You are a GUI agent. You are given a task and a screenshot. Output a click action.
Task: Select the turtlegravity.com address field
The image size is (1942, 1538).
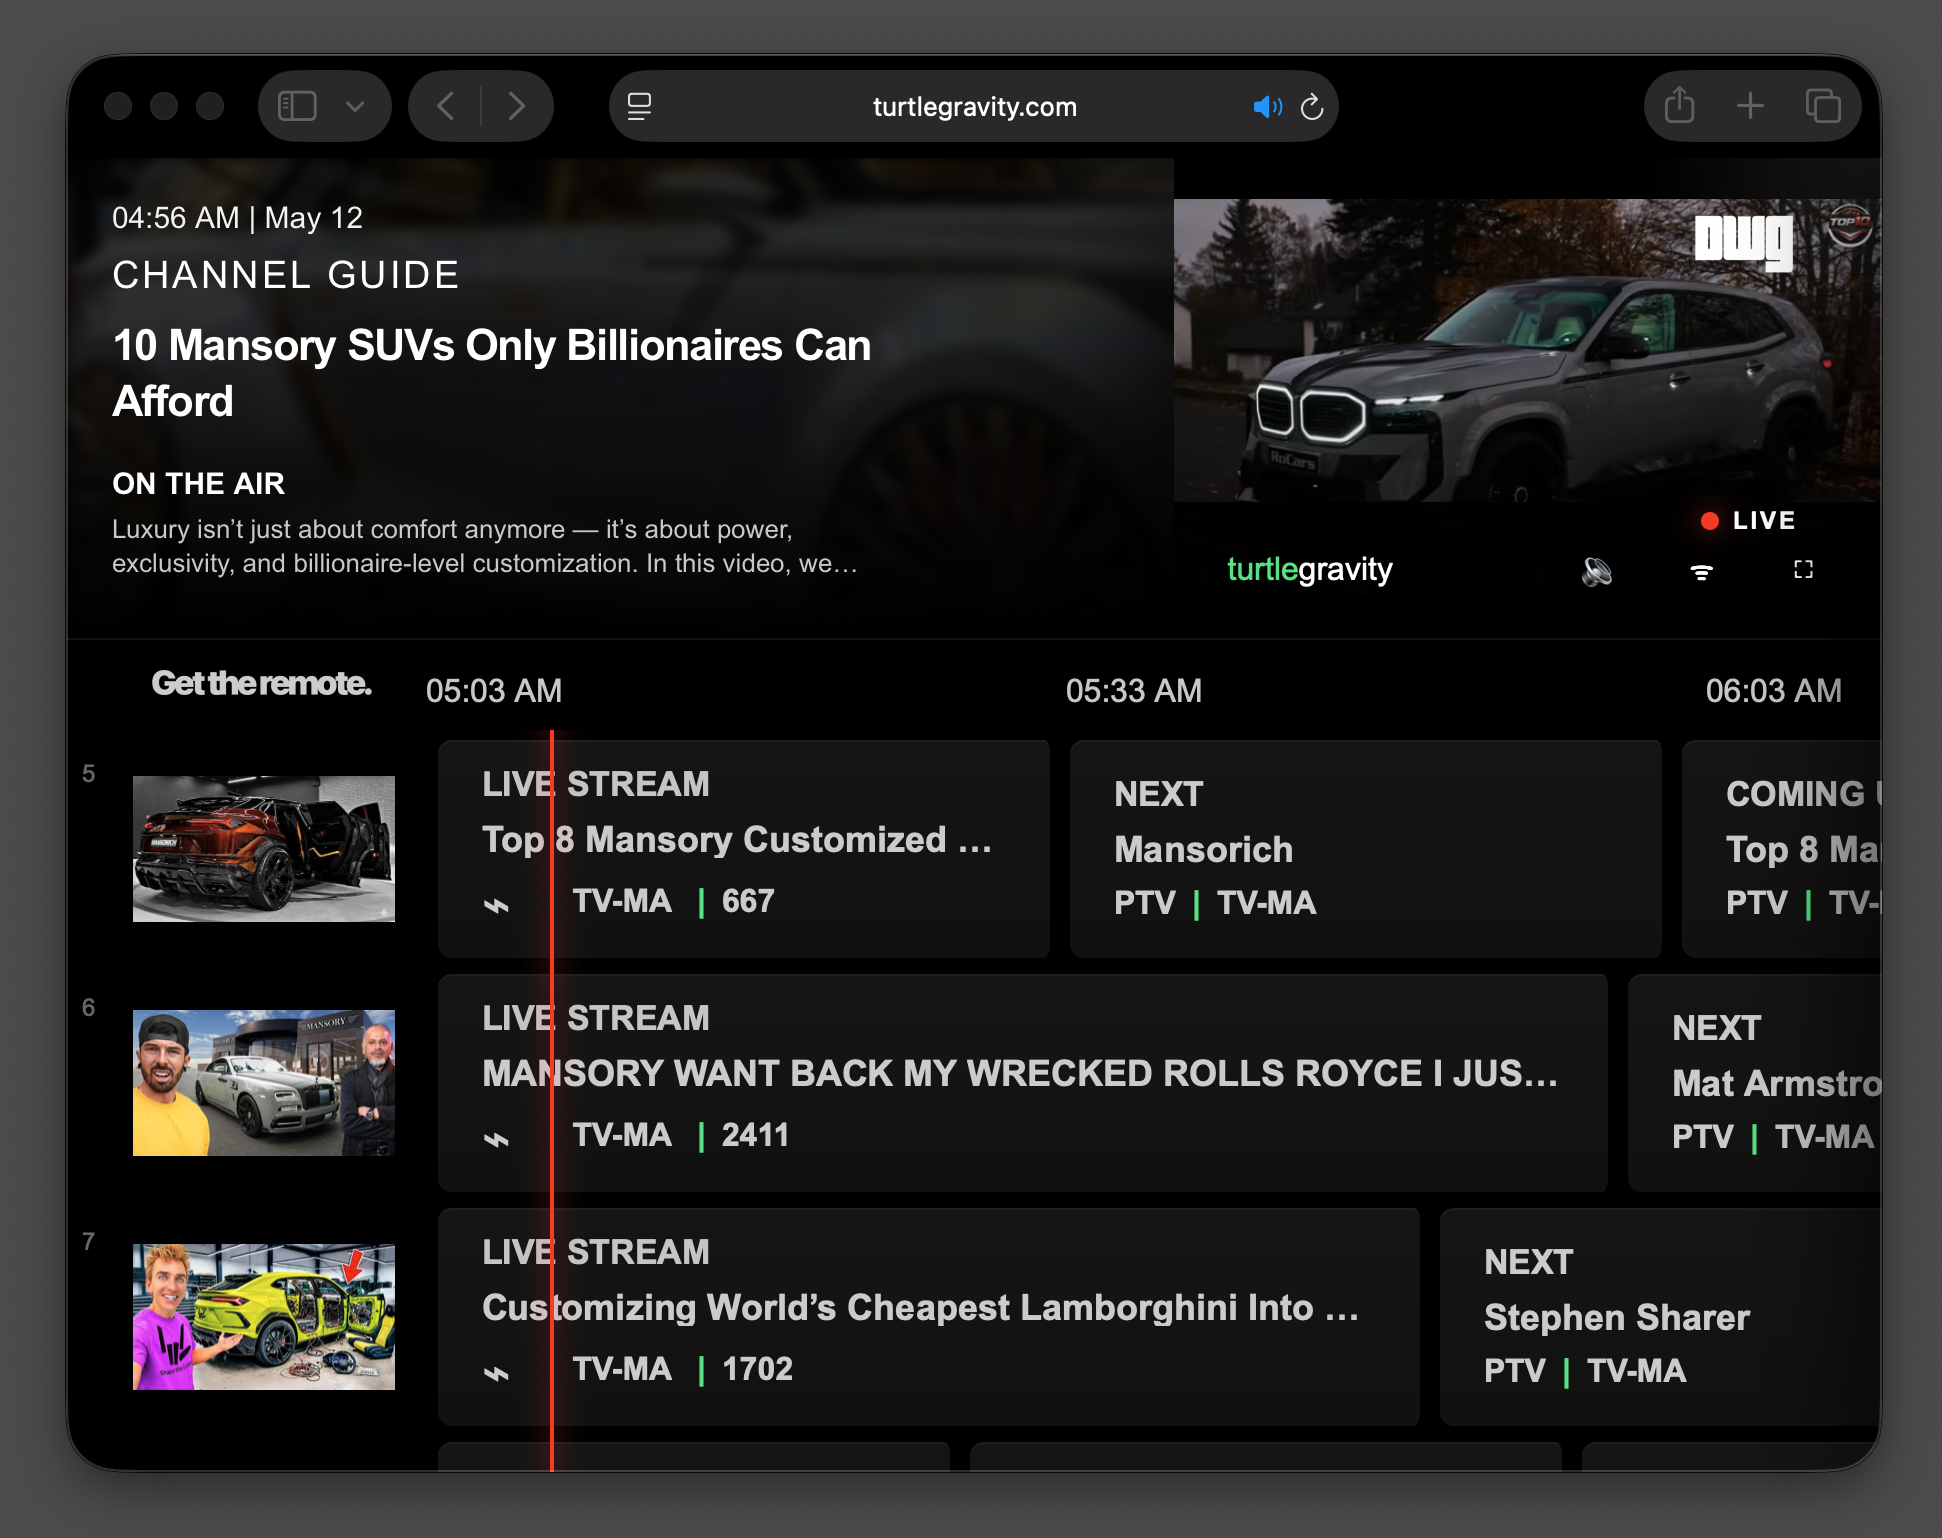[x=974, y=106]
